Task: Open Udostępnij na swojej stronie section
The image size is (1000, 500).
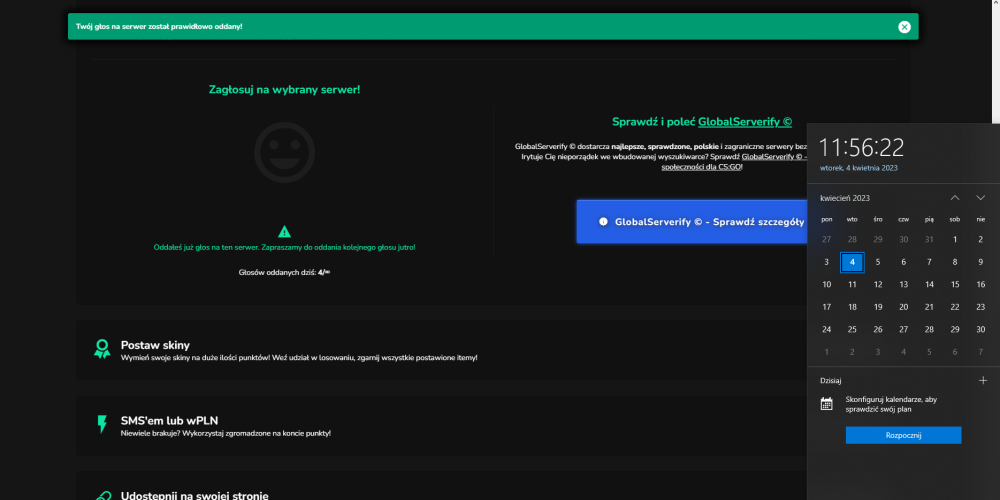Action: (441, 486)
